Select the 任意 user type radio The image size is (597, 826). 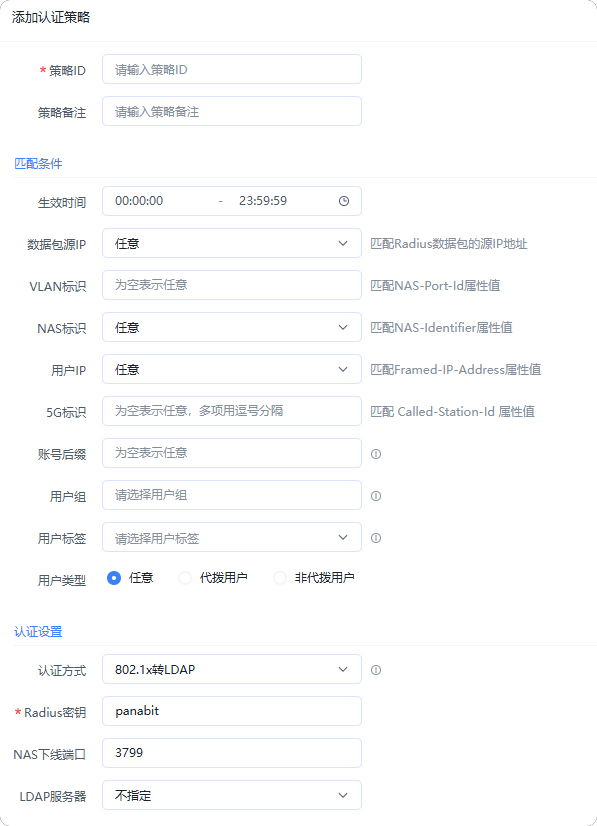(x=114, y=578)
